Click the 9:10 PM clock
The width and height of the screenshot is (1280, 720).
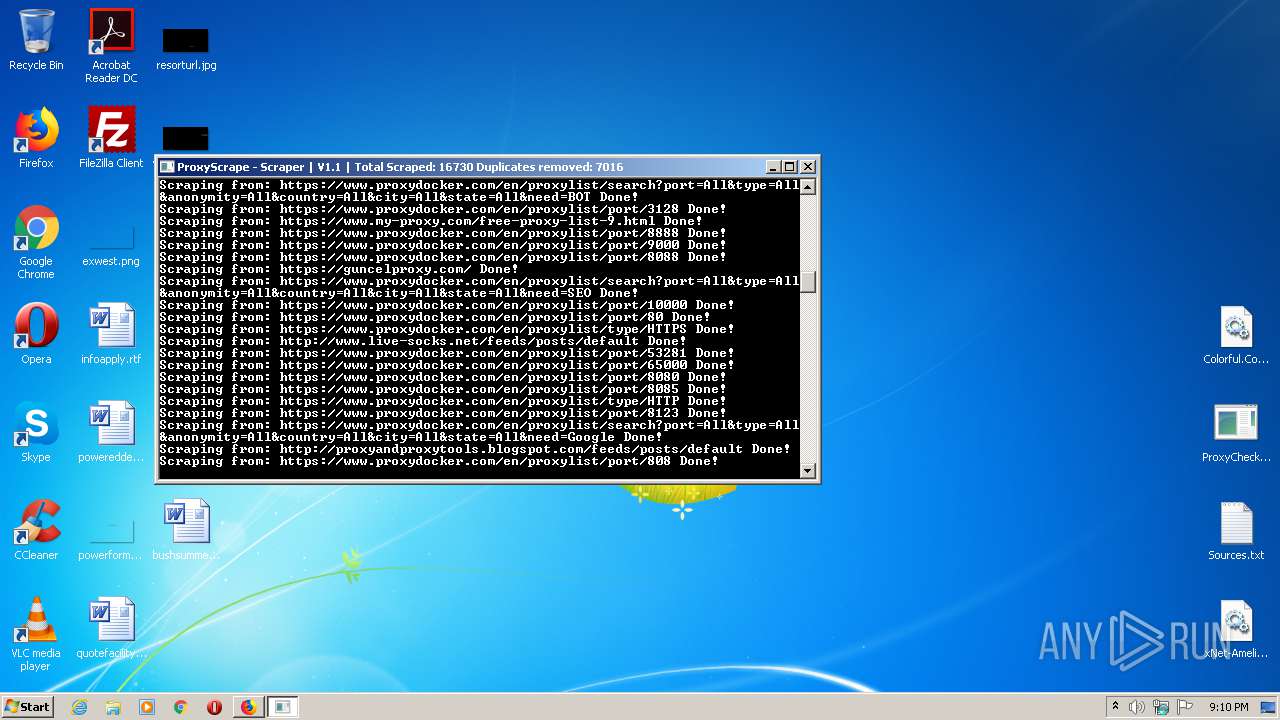pos(1228,707)
